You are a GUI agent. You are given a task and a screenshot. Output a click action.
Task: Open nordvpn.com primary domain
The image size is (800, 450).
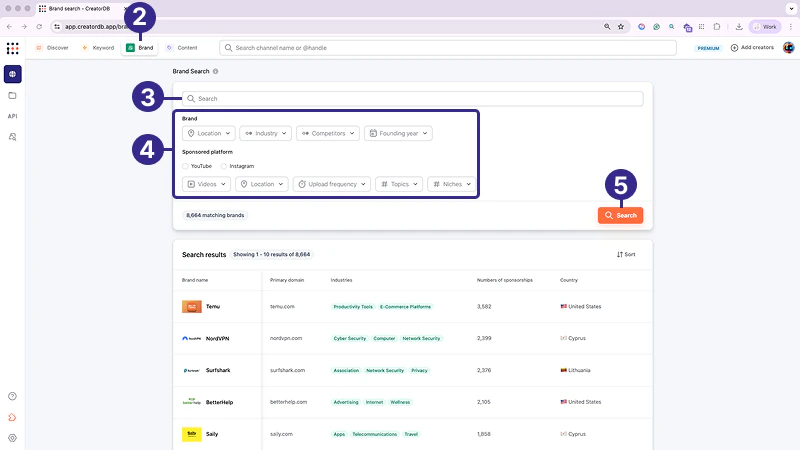[286, 338]
